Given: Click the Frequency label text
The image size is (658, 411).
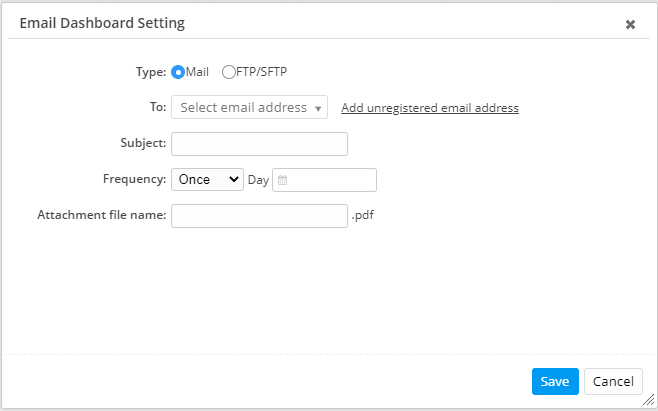Looking at the screenshot, I should pos(134,180).
